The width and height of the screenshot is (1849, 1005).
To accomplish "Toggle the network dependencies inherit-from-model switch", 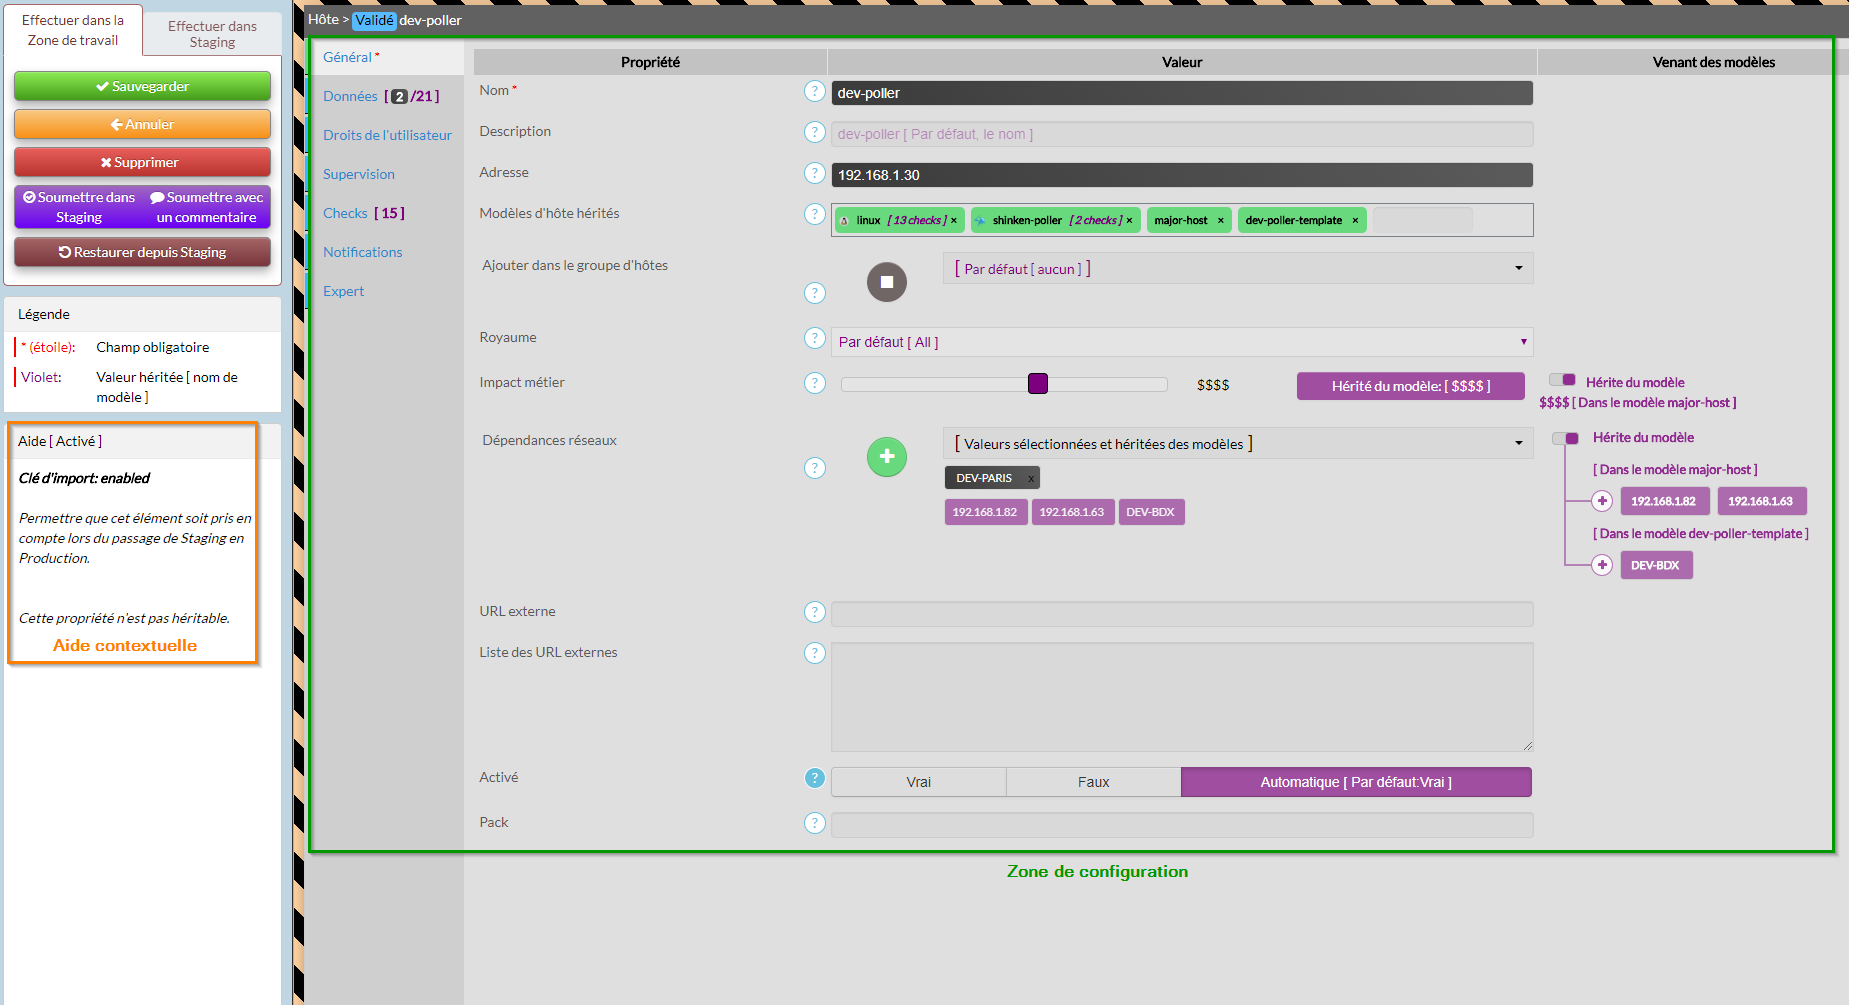I will pyautogui.click(x=1565, y=438).
